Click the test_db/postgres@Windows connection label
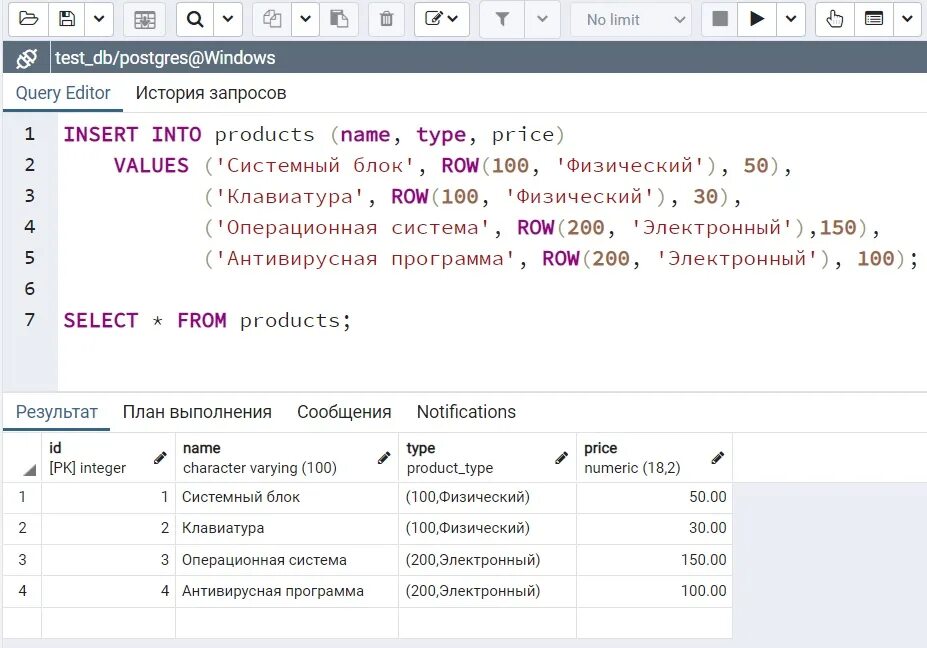Image resolution: width=927 pixels, height=648 pixels. [x=165, y=58]
